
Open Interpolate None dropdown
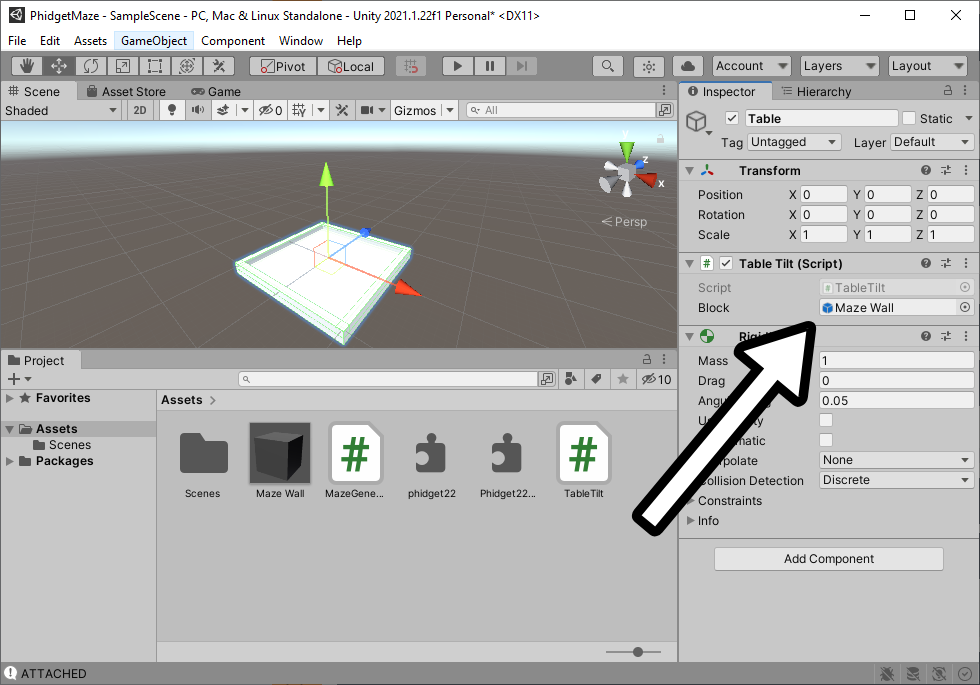coord(896,460)
